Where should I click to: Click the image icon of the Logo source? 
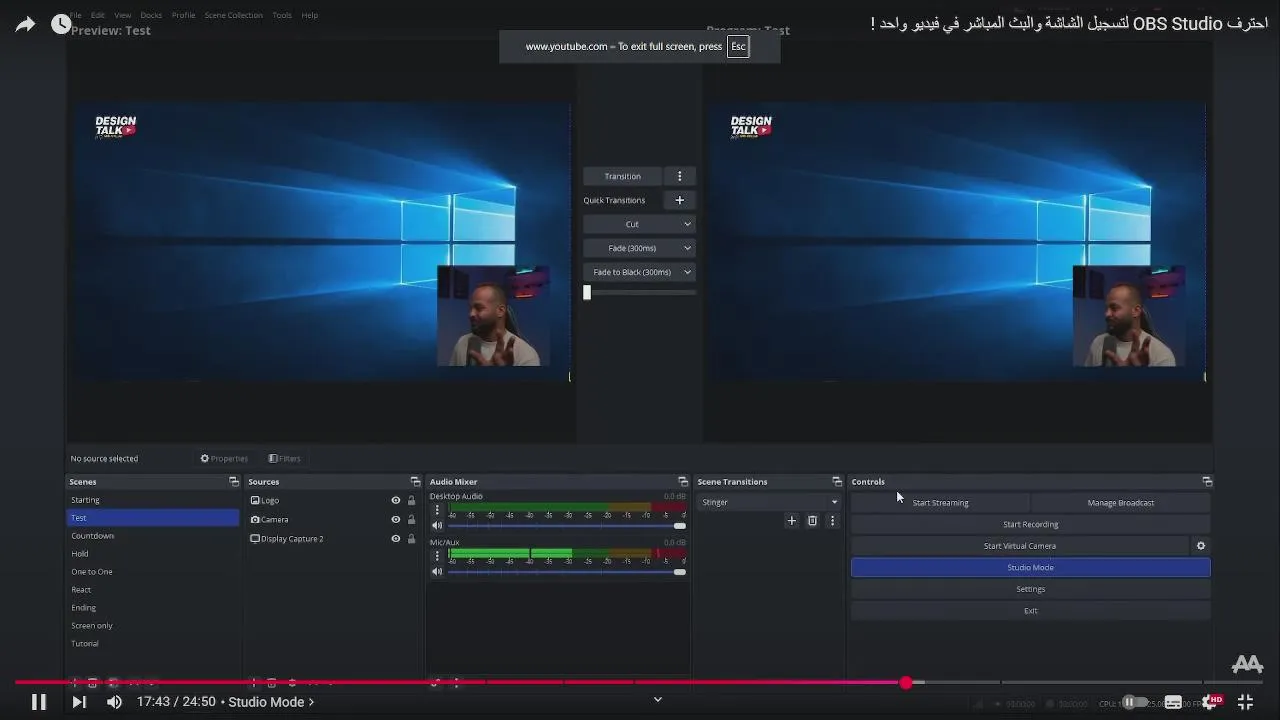click(255, 500)
